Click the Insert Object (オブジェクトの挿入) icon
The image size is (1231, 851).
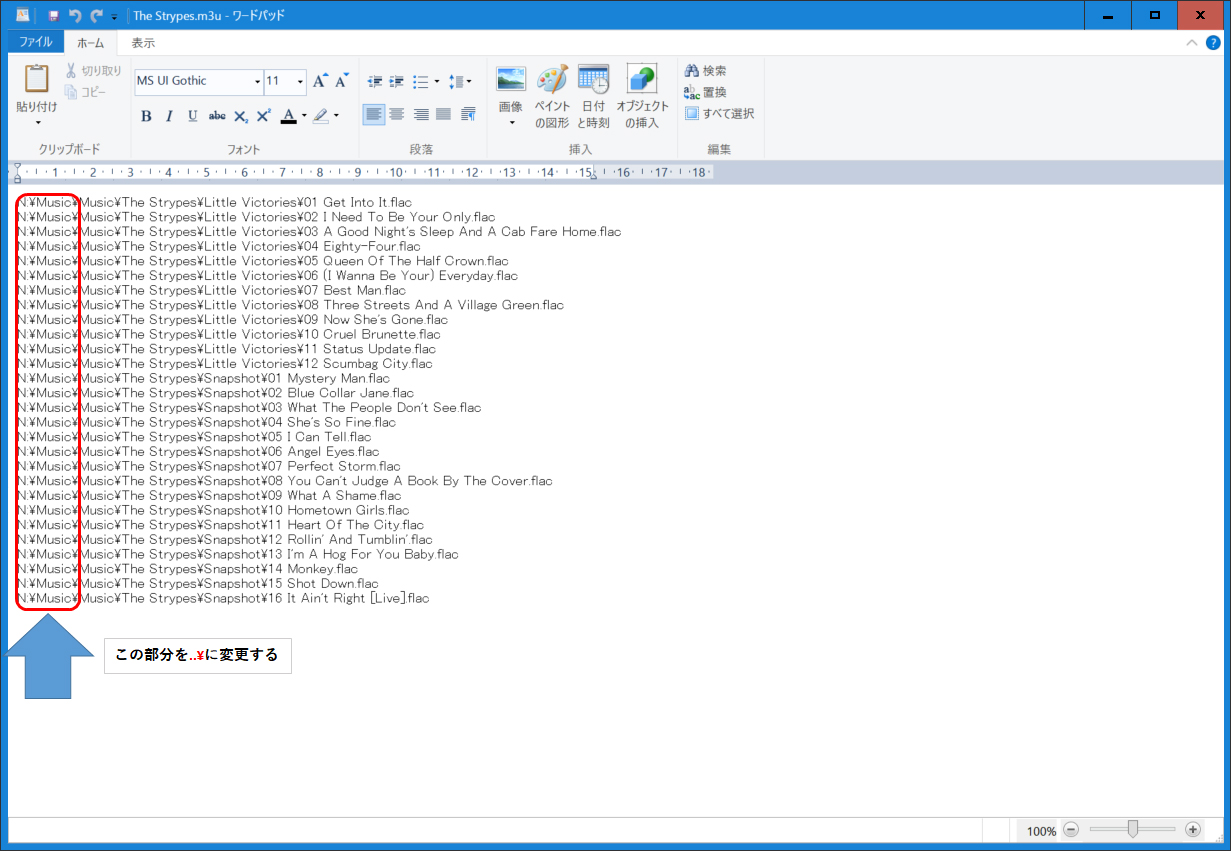[x=642, y=80]
